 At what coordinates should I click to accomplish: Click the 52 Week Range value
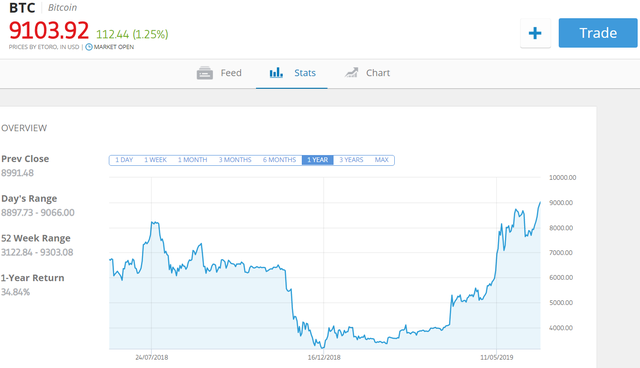click(37, 253)
